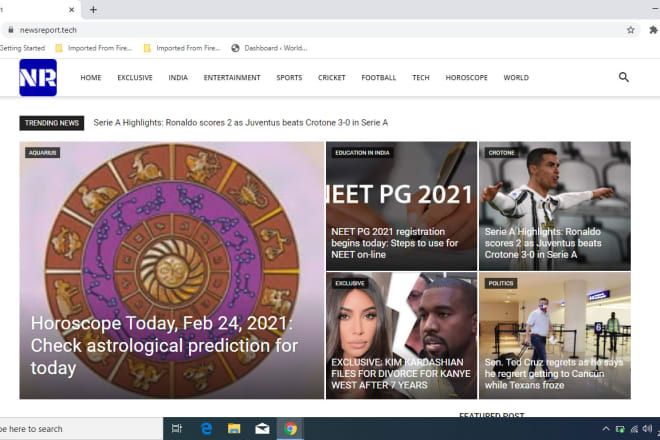Click the AQUARIUS category tag
The height and width of the screenshot is (440, 660).
coord(43,152)
